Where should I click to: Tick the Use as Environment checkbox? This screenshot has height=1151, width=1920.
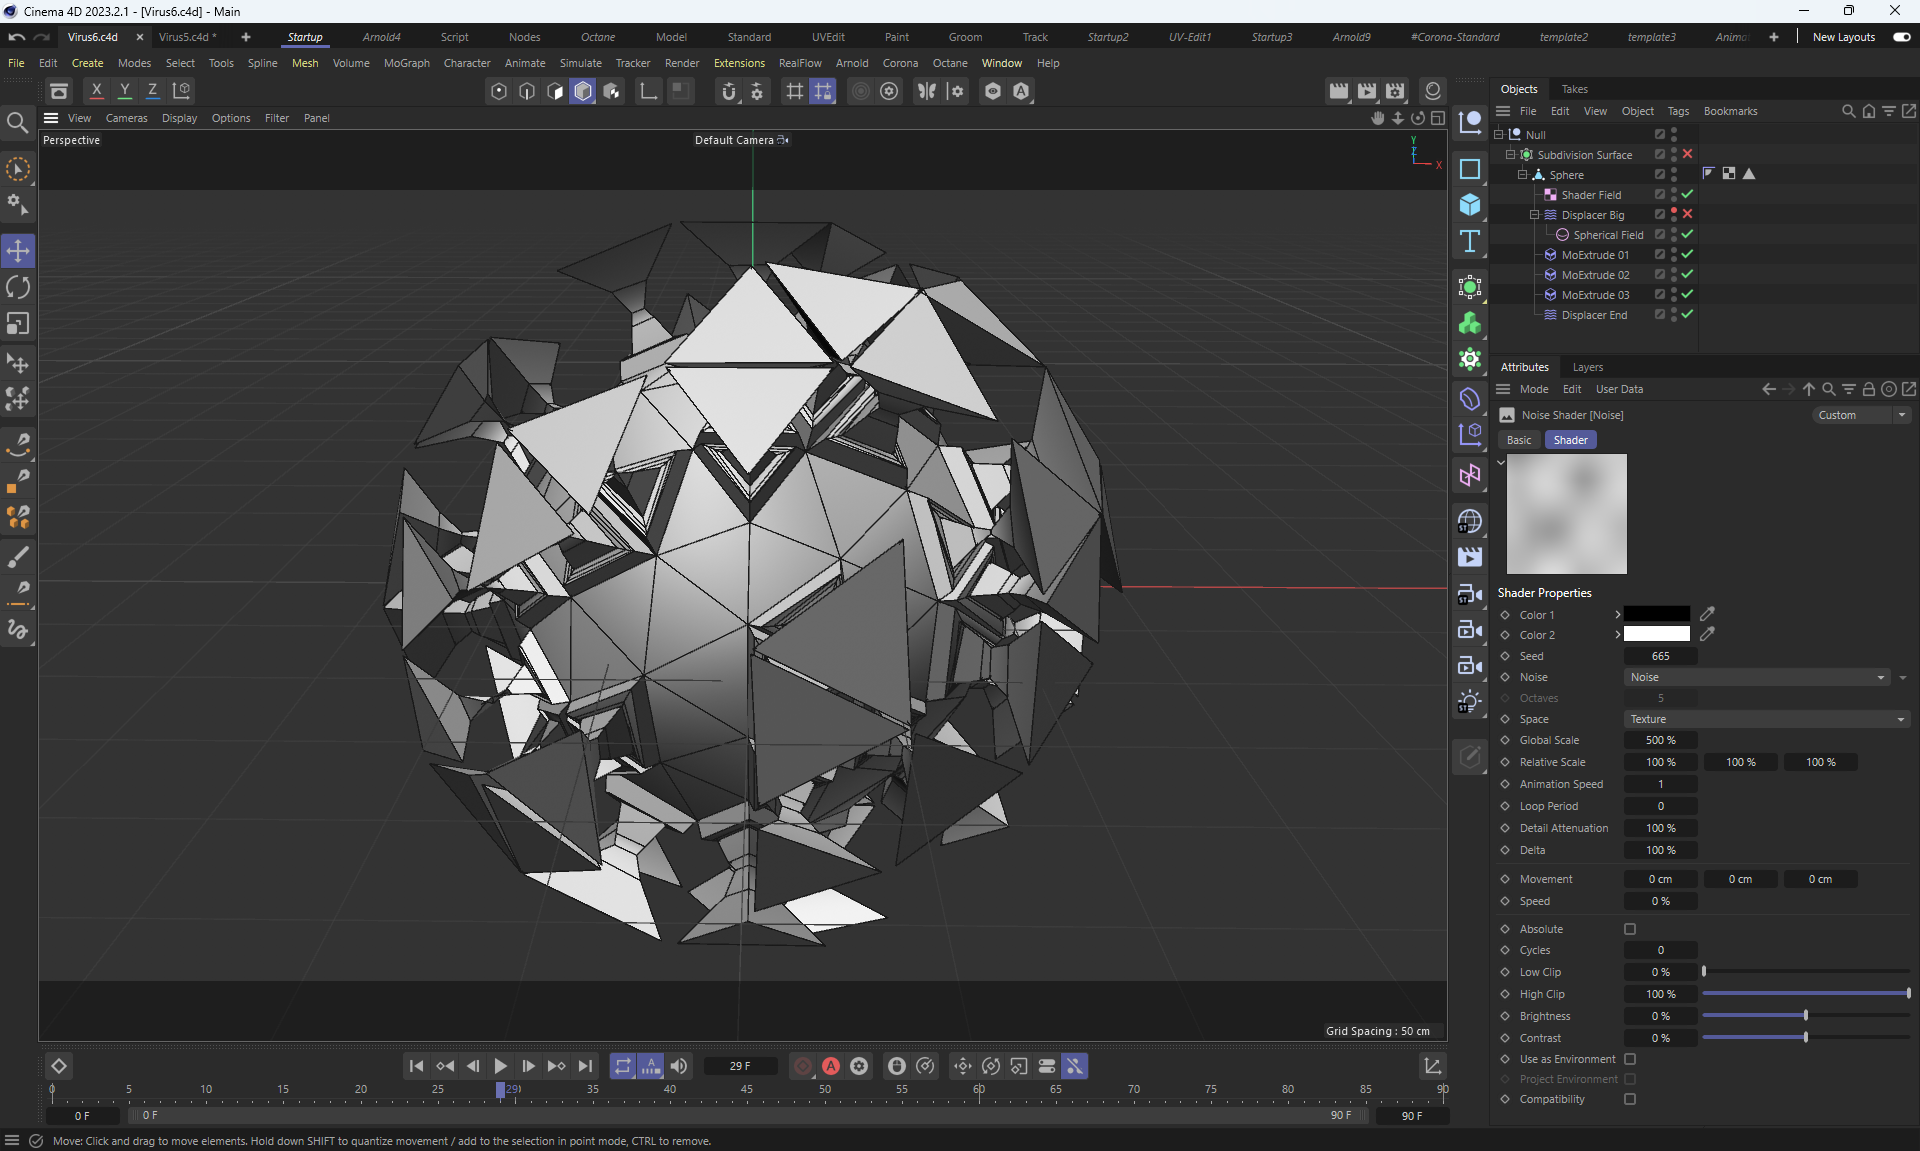[x=1630, y=1059]
